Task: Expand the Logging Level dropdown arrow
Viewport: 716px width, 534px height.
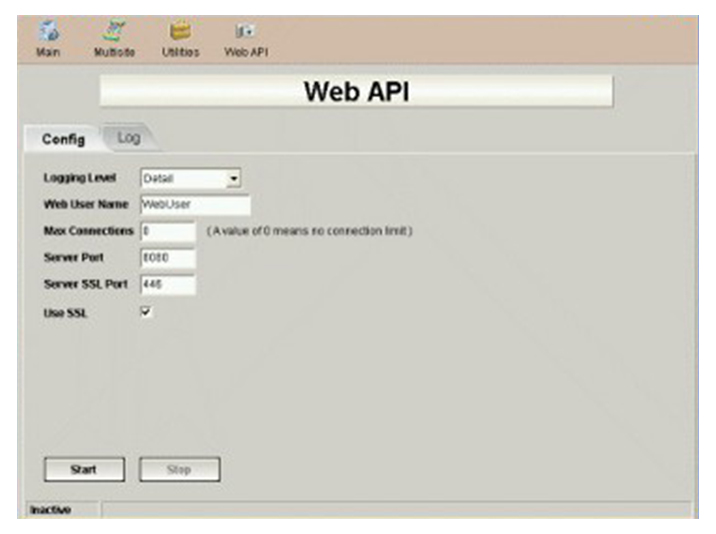Action: point(234,179)
